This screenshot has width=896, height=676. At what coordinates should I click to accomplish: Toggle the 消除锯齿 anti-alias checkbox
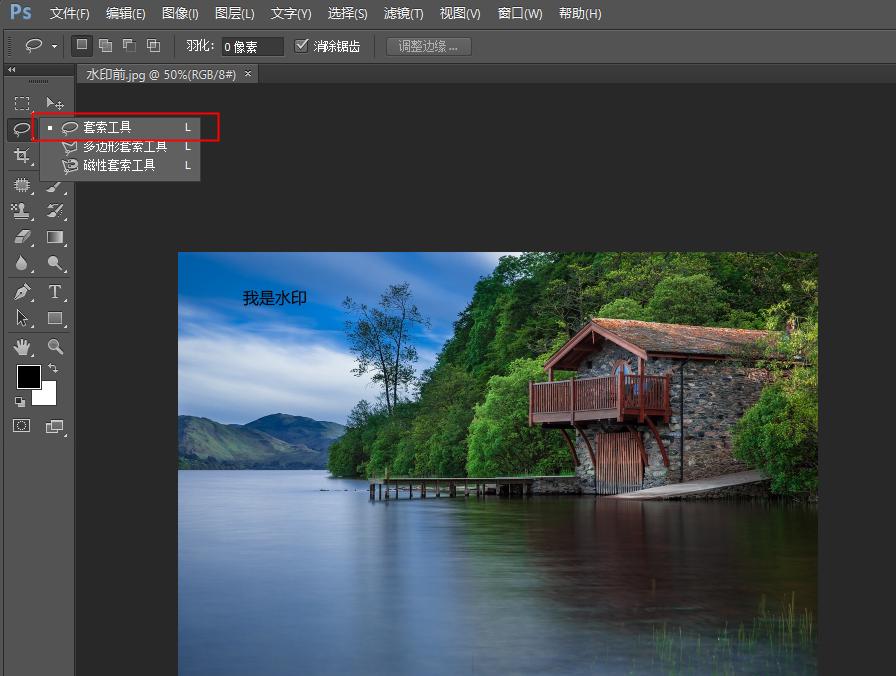tap(301, 45)
